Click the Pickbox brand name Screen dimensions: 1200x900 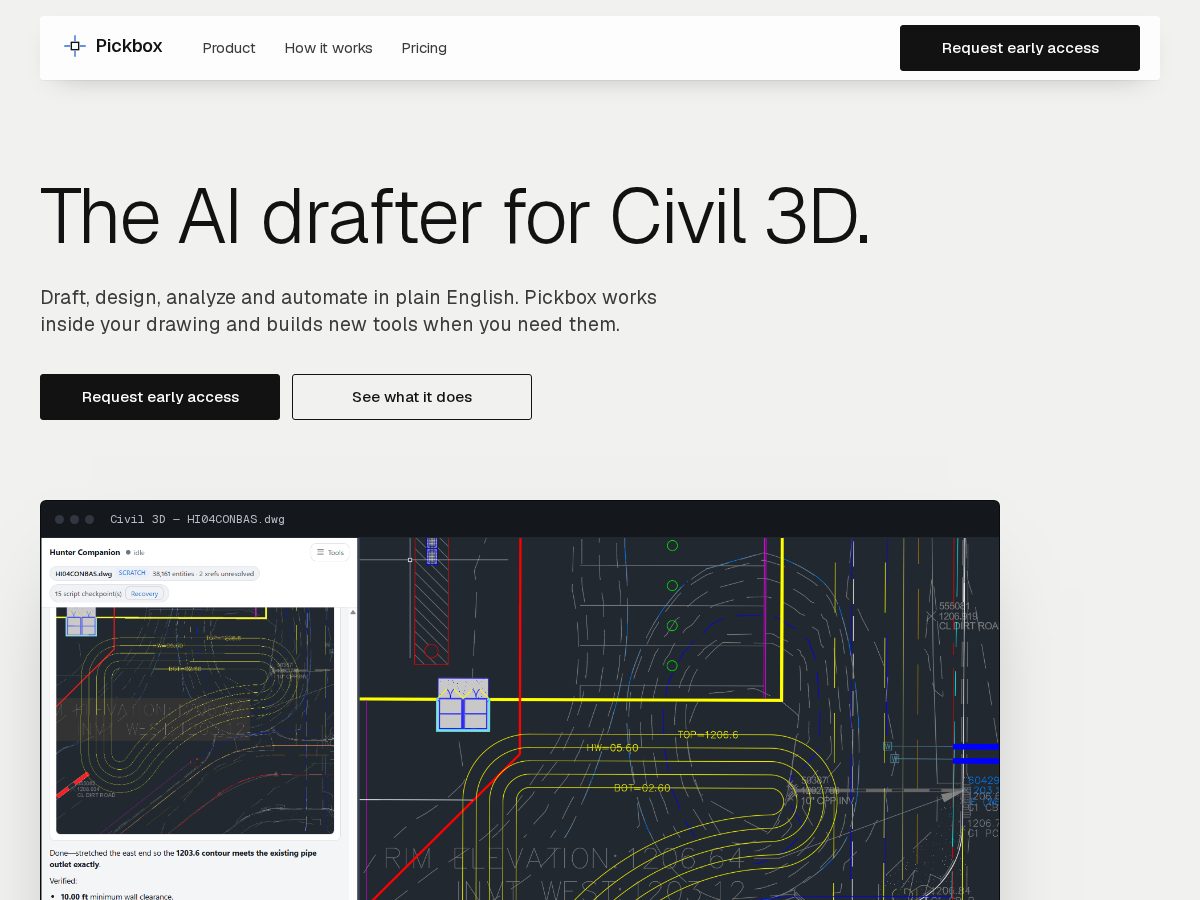coord(129,46)
